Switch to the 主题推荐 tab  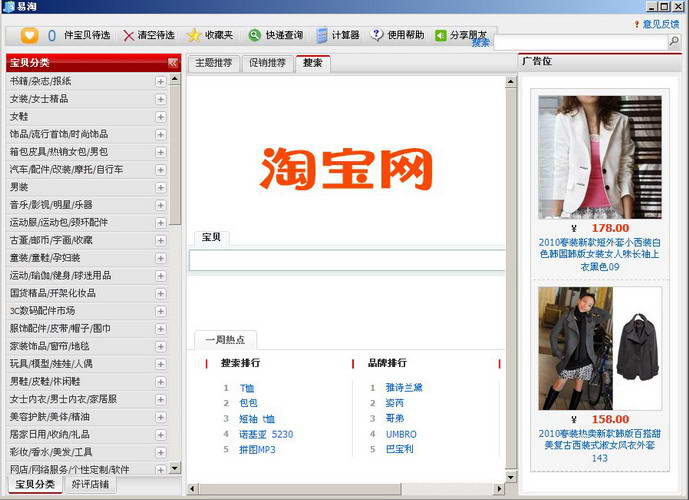click(x=214, y=63)
